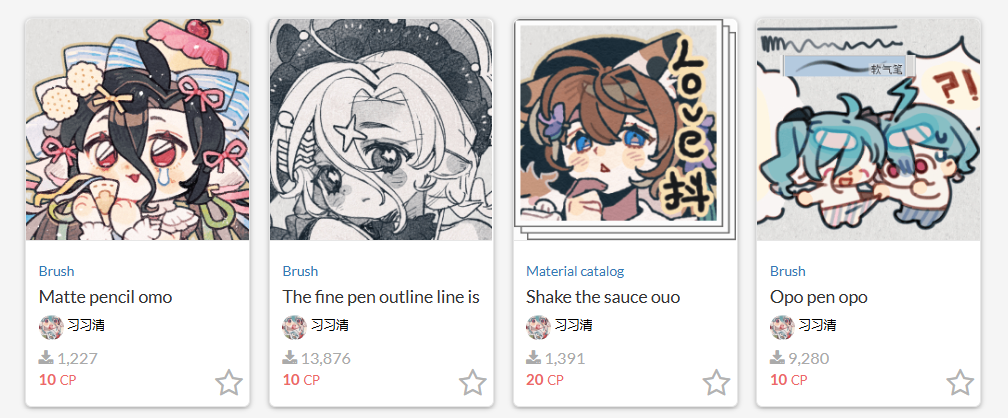Click download icon beside 1,227 count

coord(46,358)
